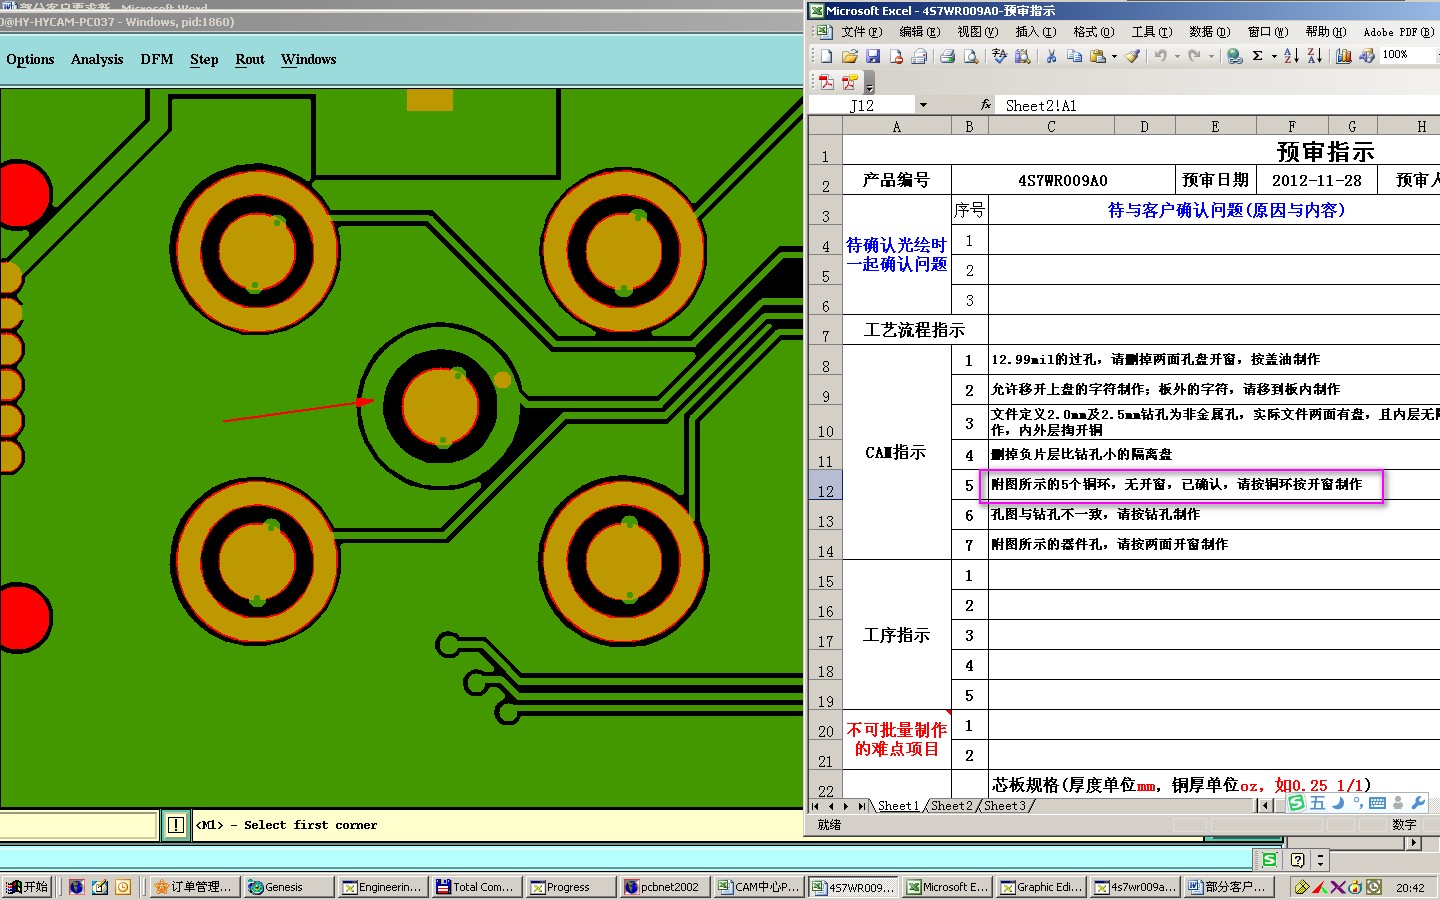This screenshot has height=900, width=1440.
Task: Click the formula bar showing Sheet2!A1
Action: (x=1220, y=105)
